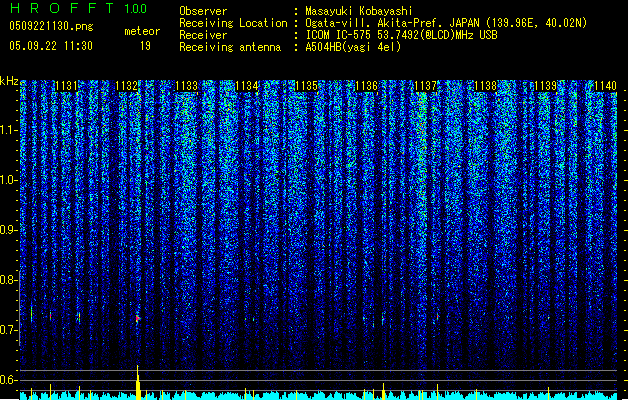Viewport: 629px width, 400px height.
Task: Click the Receiving Location label
Action: 233,23
